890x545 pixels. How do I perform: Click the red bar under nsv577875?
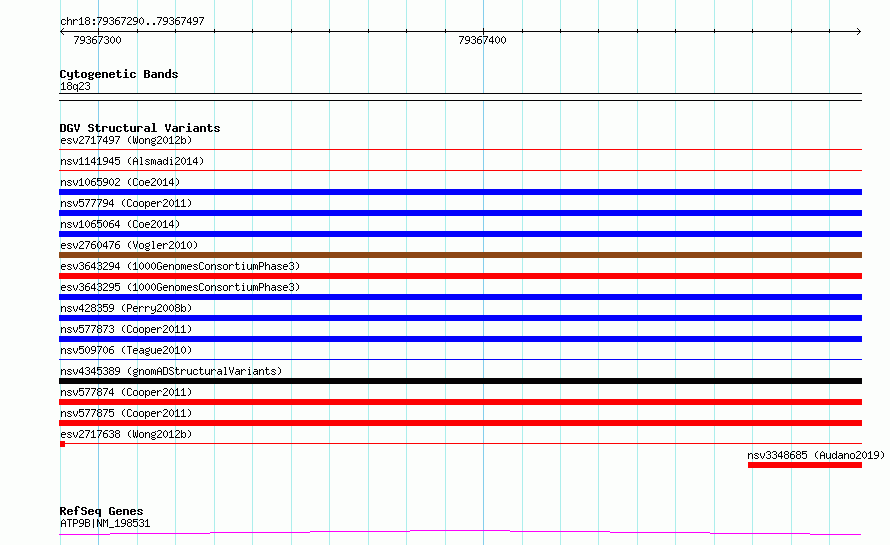click(460, 423)
